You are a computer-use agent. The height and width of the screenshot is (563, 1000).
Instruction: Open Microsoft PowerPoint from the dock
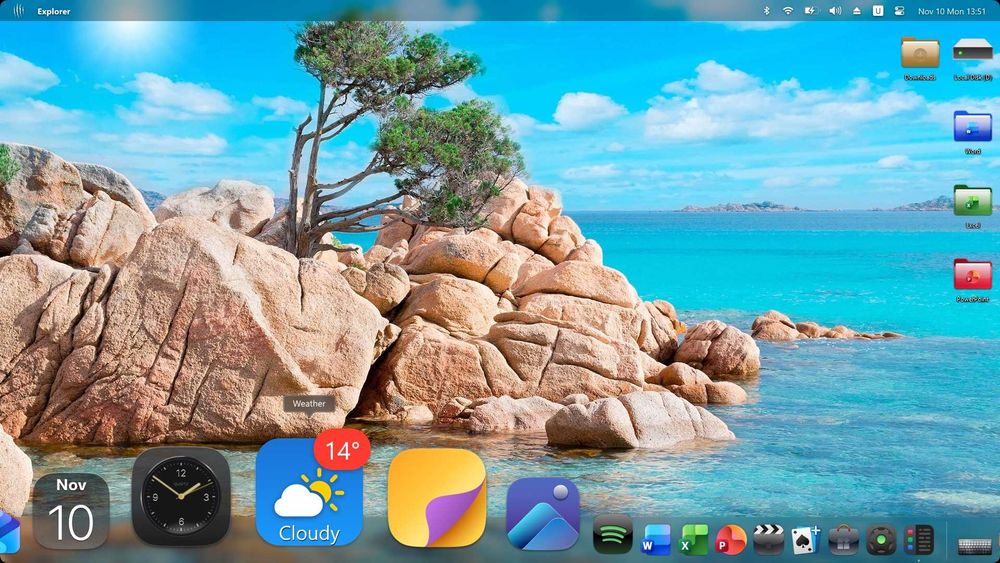click(x=731, y=539)
